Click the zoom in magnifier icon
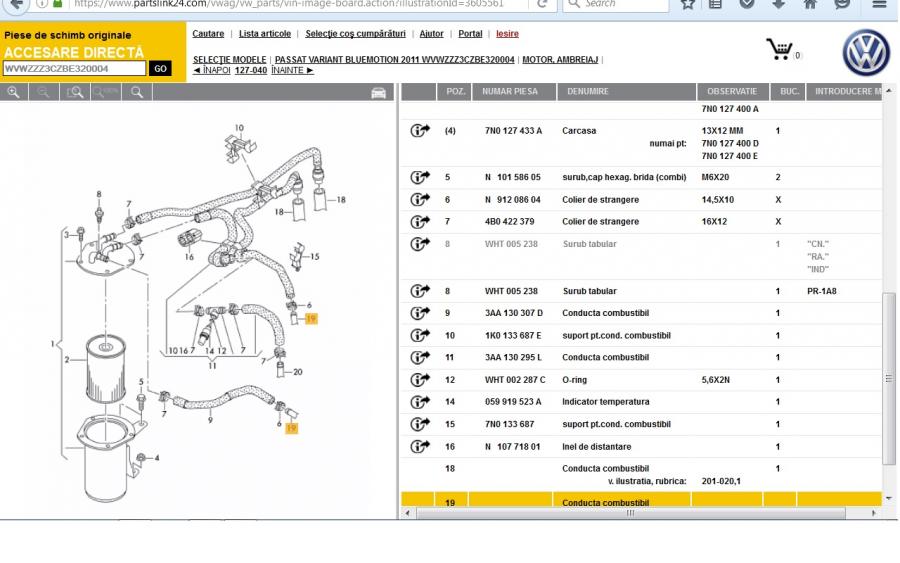Screen dimensions: 900x563 [x=14, y=92]
